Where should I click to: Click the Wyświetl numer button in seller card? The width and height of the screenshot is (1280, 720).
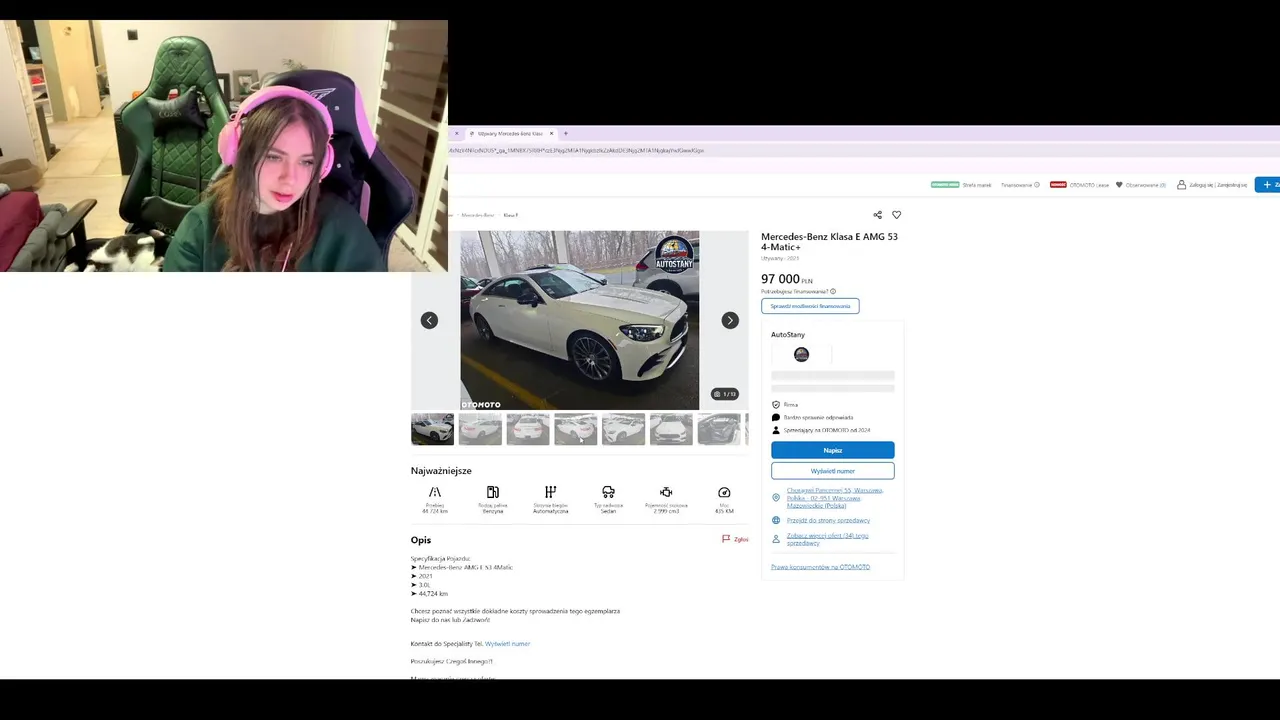click(832, 471)
